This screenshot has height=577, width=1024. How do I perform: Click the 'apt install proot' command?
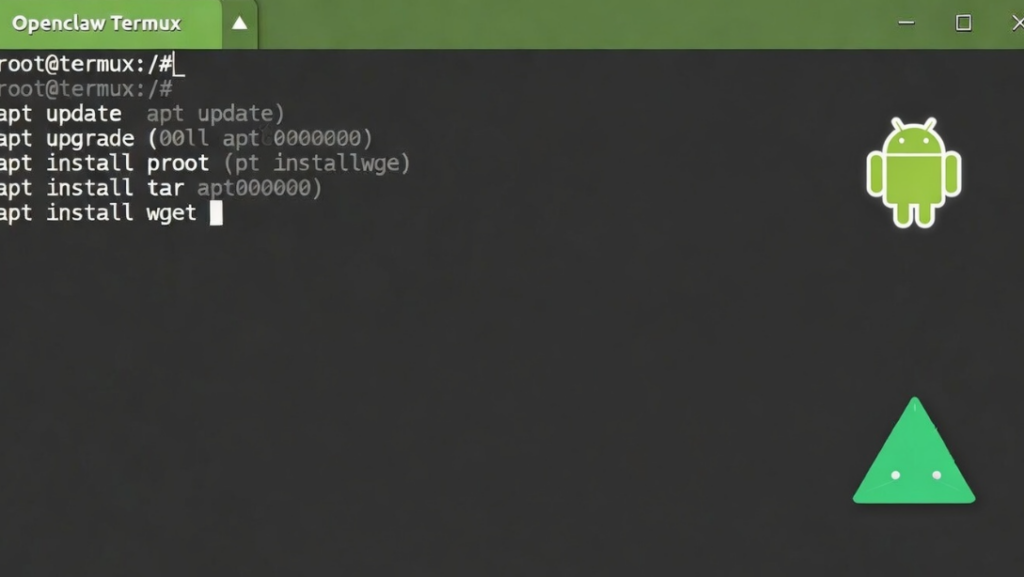[x=103, y=163]
